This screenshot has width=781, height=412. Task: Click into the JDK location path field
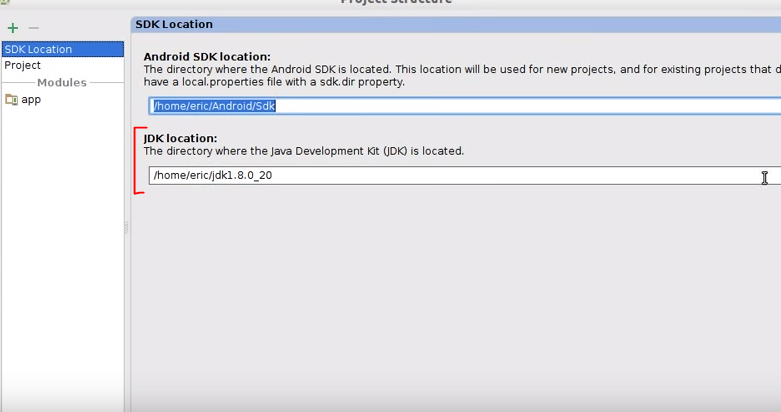click(464, 175)
